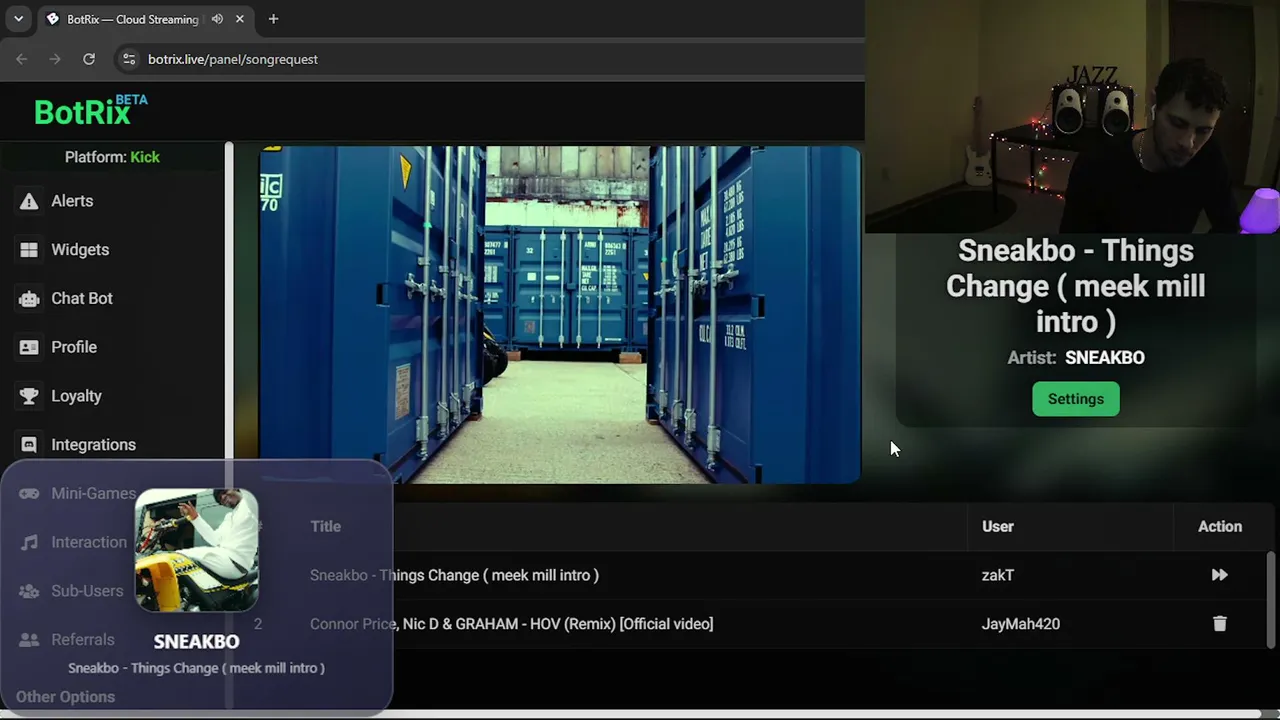Click the now playing song title heading

(x=1076, y=286)
